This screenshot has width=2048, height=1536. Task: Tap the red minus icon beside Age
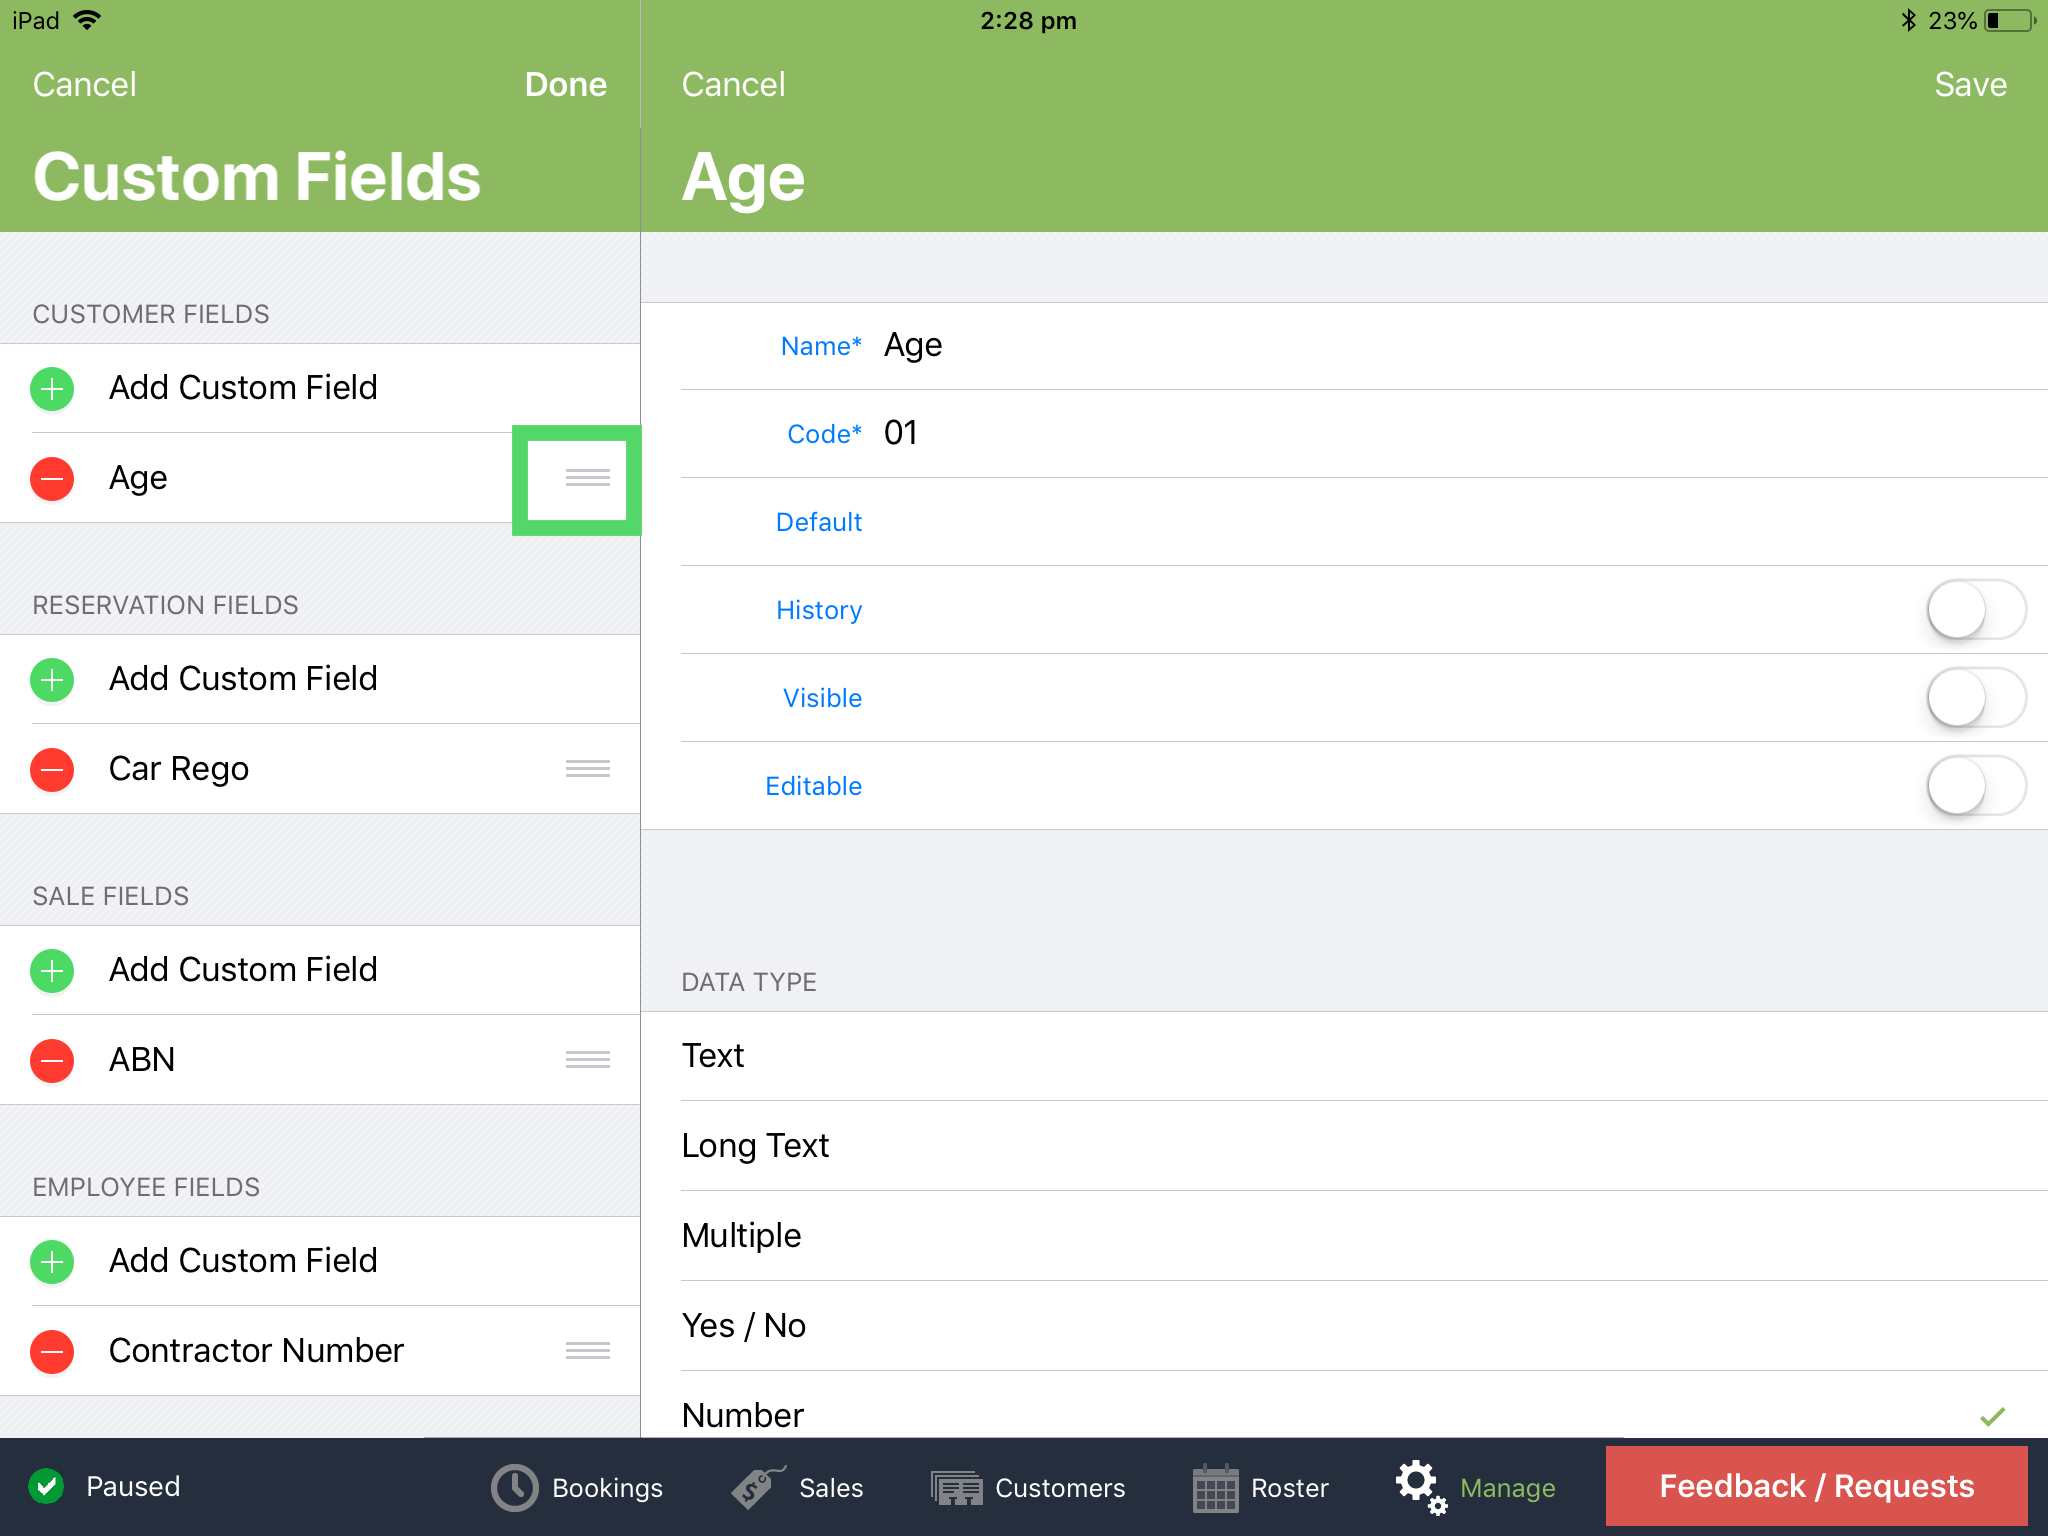(52, 478)
